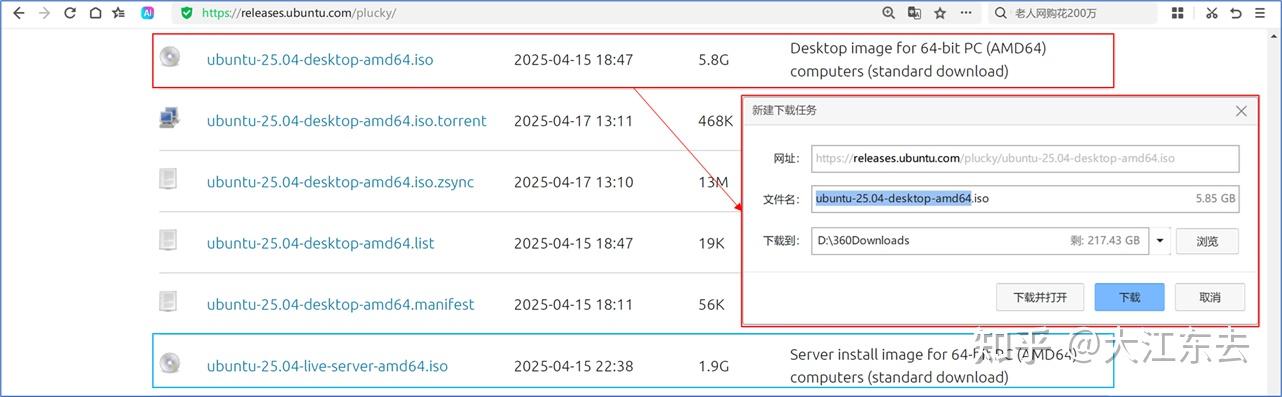This screenshot has width=1282, height=397.
Task: Click the 下载并打开 button
Action: (x=1040, y=297)
